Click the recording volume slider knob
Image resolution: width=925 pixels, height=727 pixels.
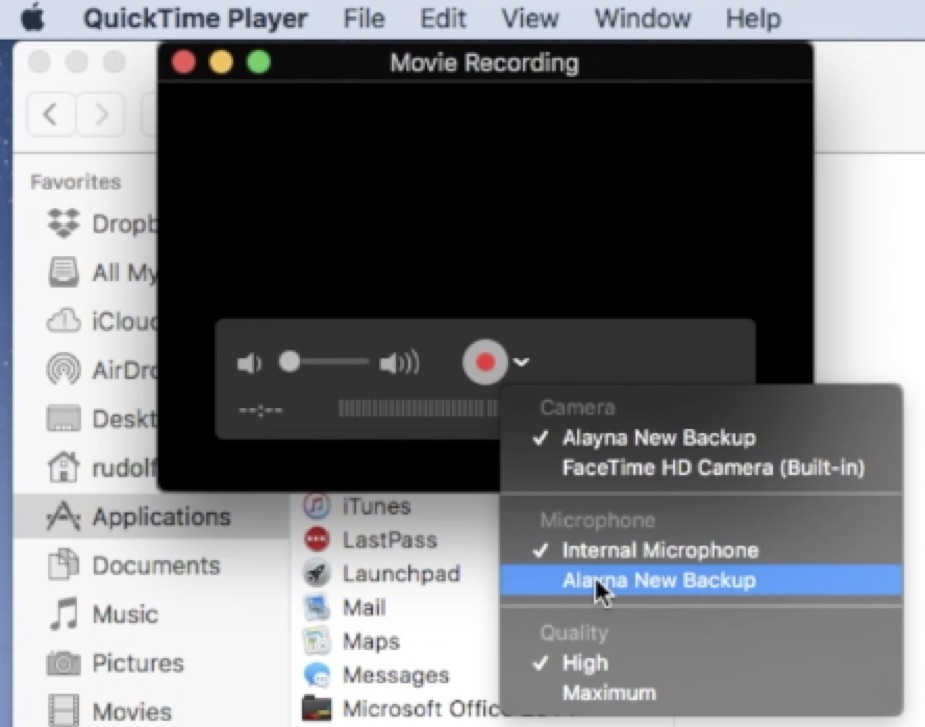click(x=290, y=362)
